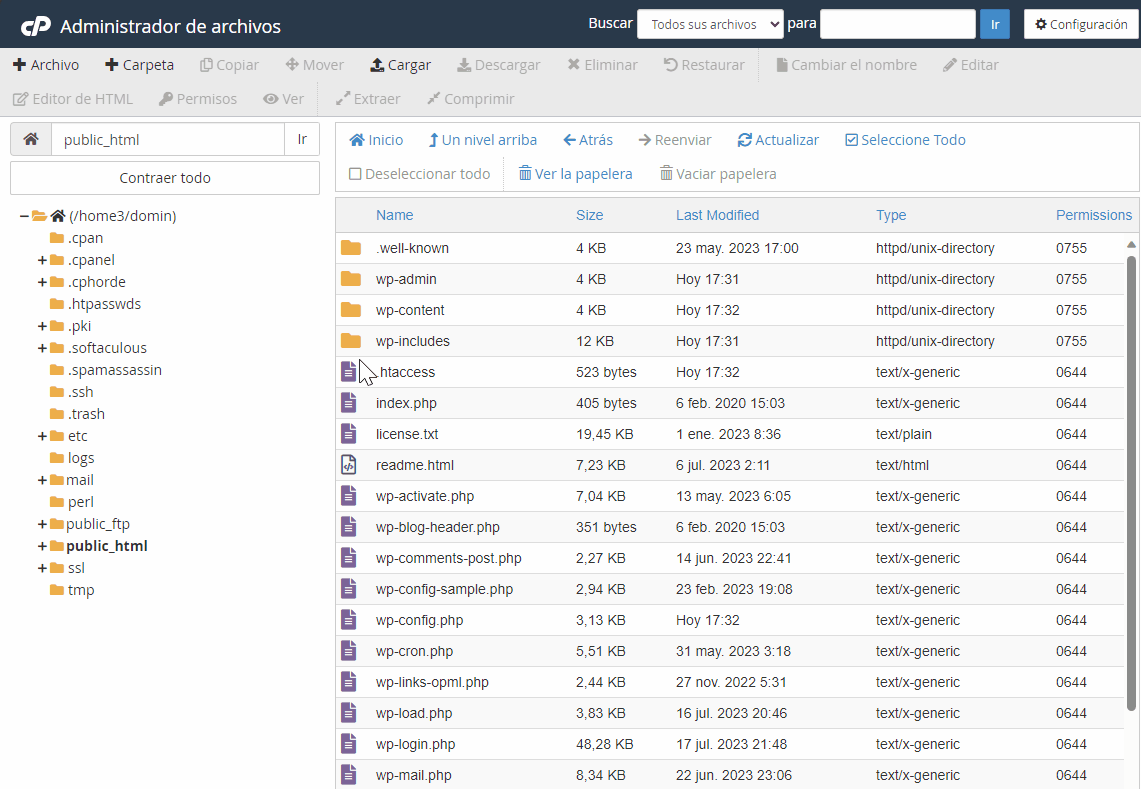Expand the ssl folder in tree
1141x789 pixels.
coord(42,568)
